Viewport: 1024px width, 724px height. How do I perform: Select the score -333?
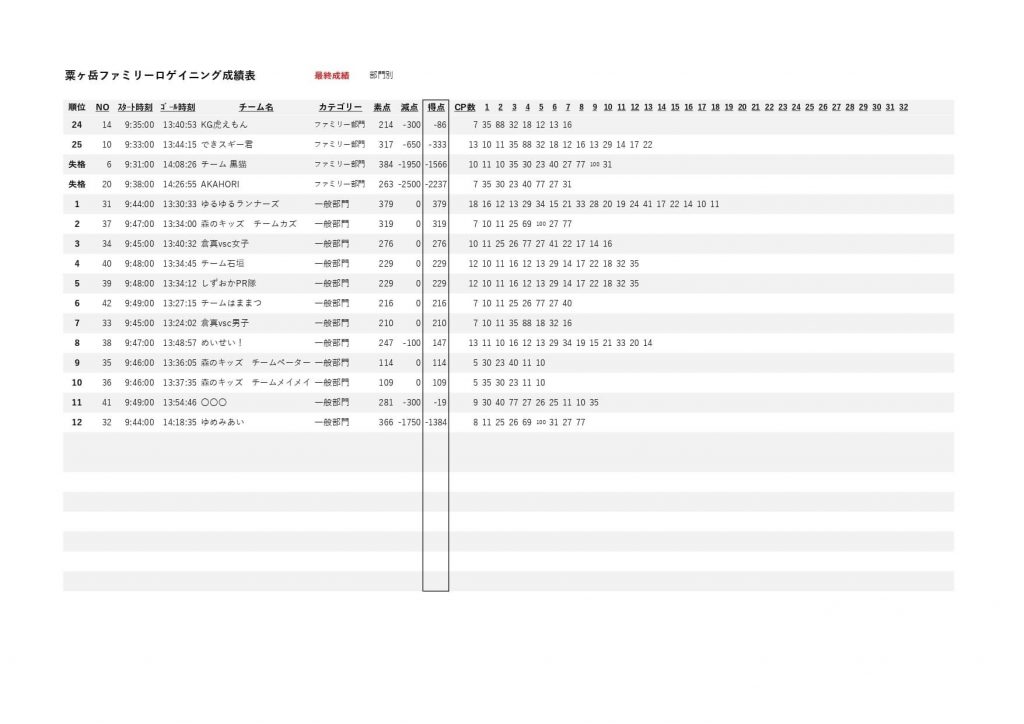(x=438, y=144)
